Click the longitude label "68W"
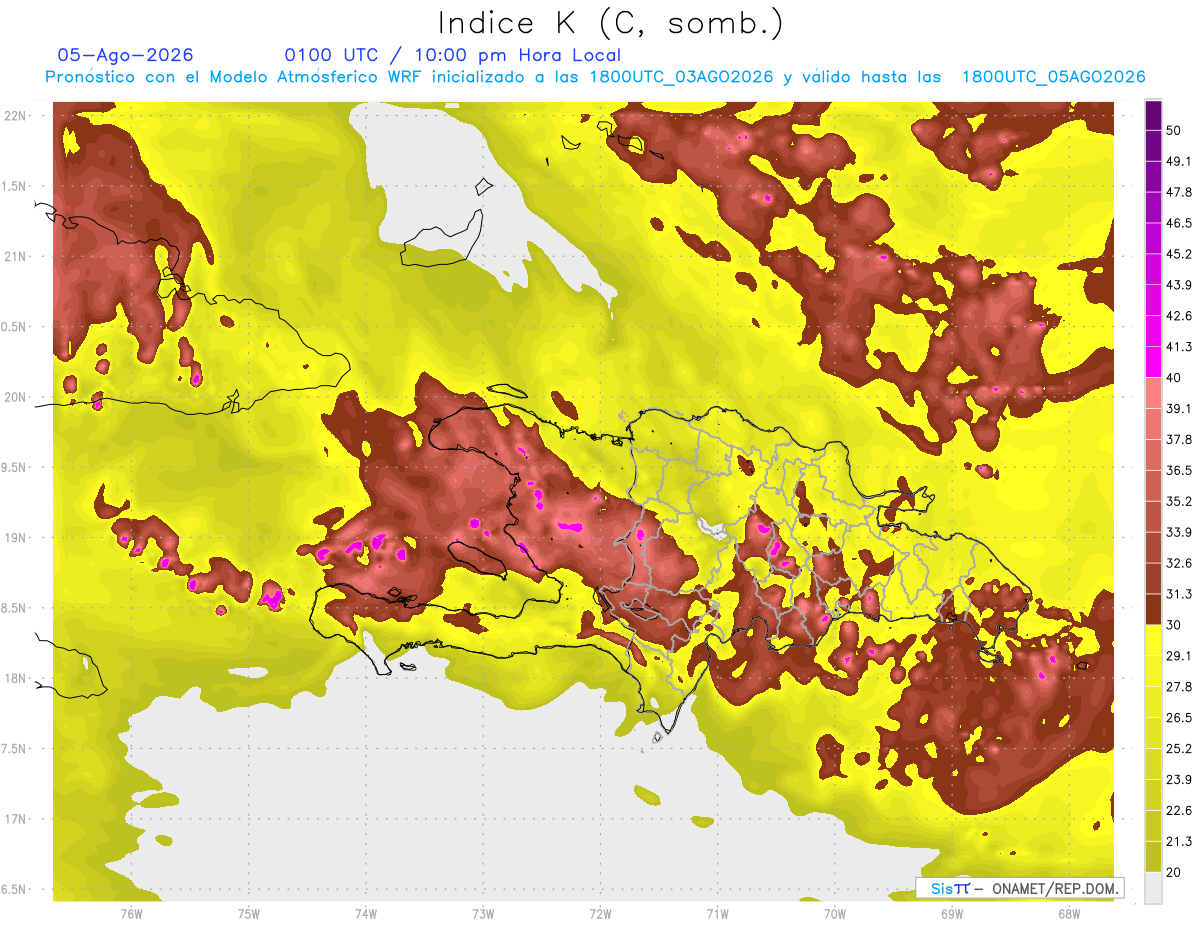The width and height of the screenshot is (1200, 927). tap(1069, 913)
